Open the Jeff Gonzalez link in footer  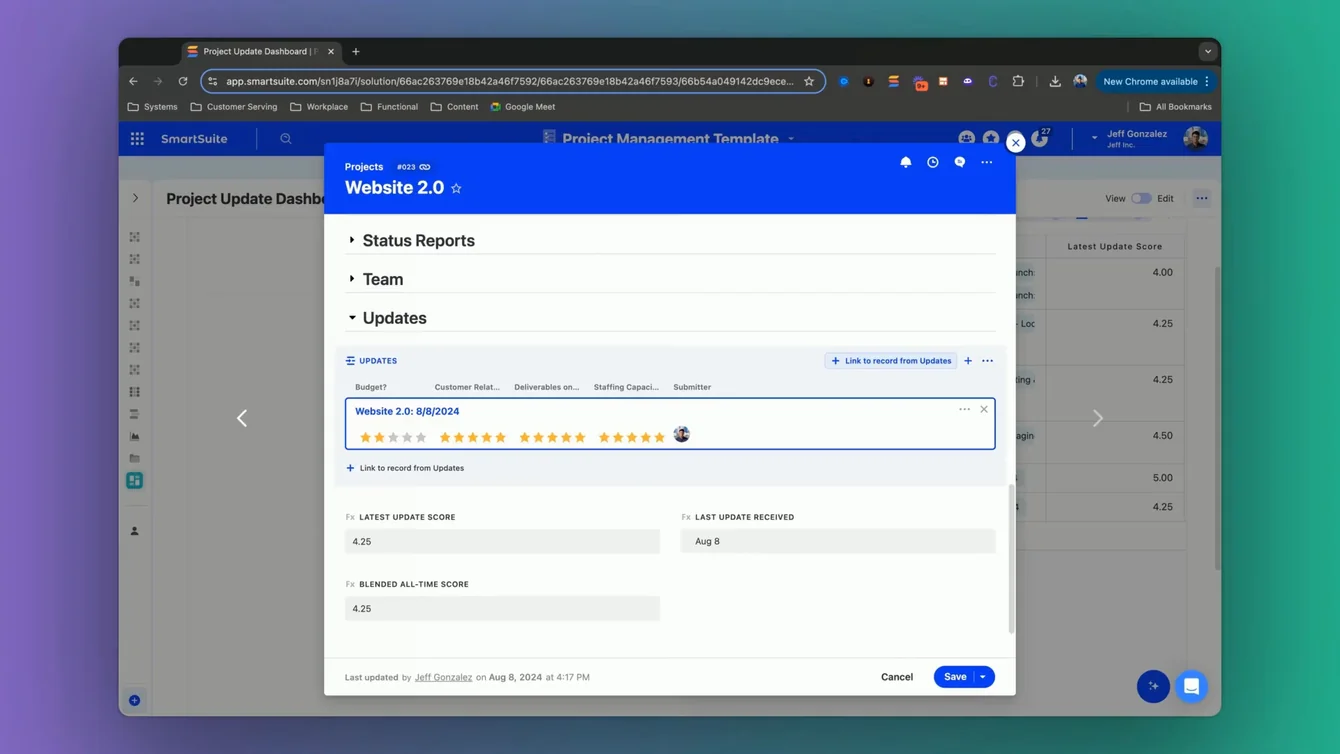pyautogui.click(x=443, y=677)
